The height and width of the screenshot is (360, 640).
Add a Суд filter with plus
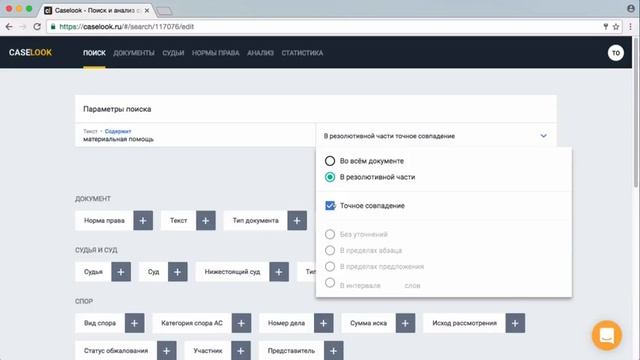point(178,272)
